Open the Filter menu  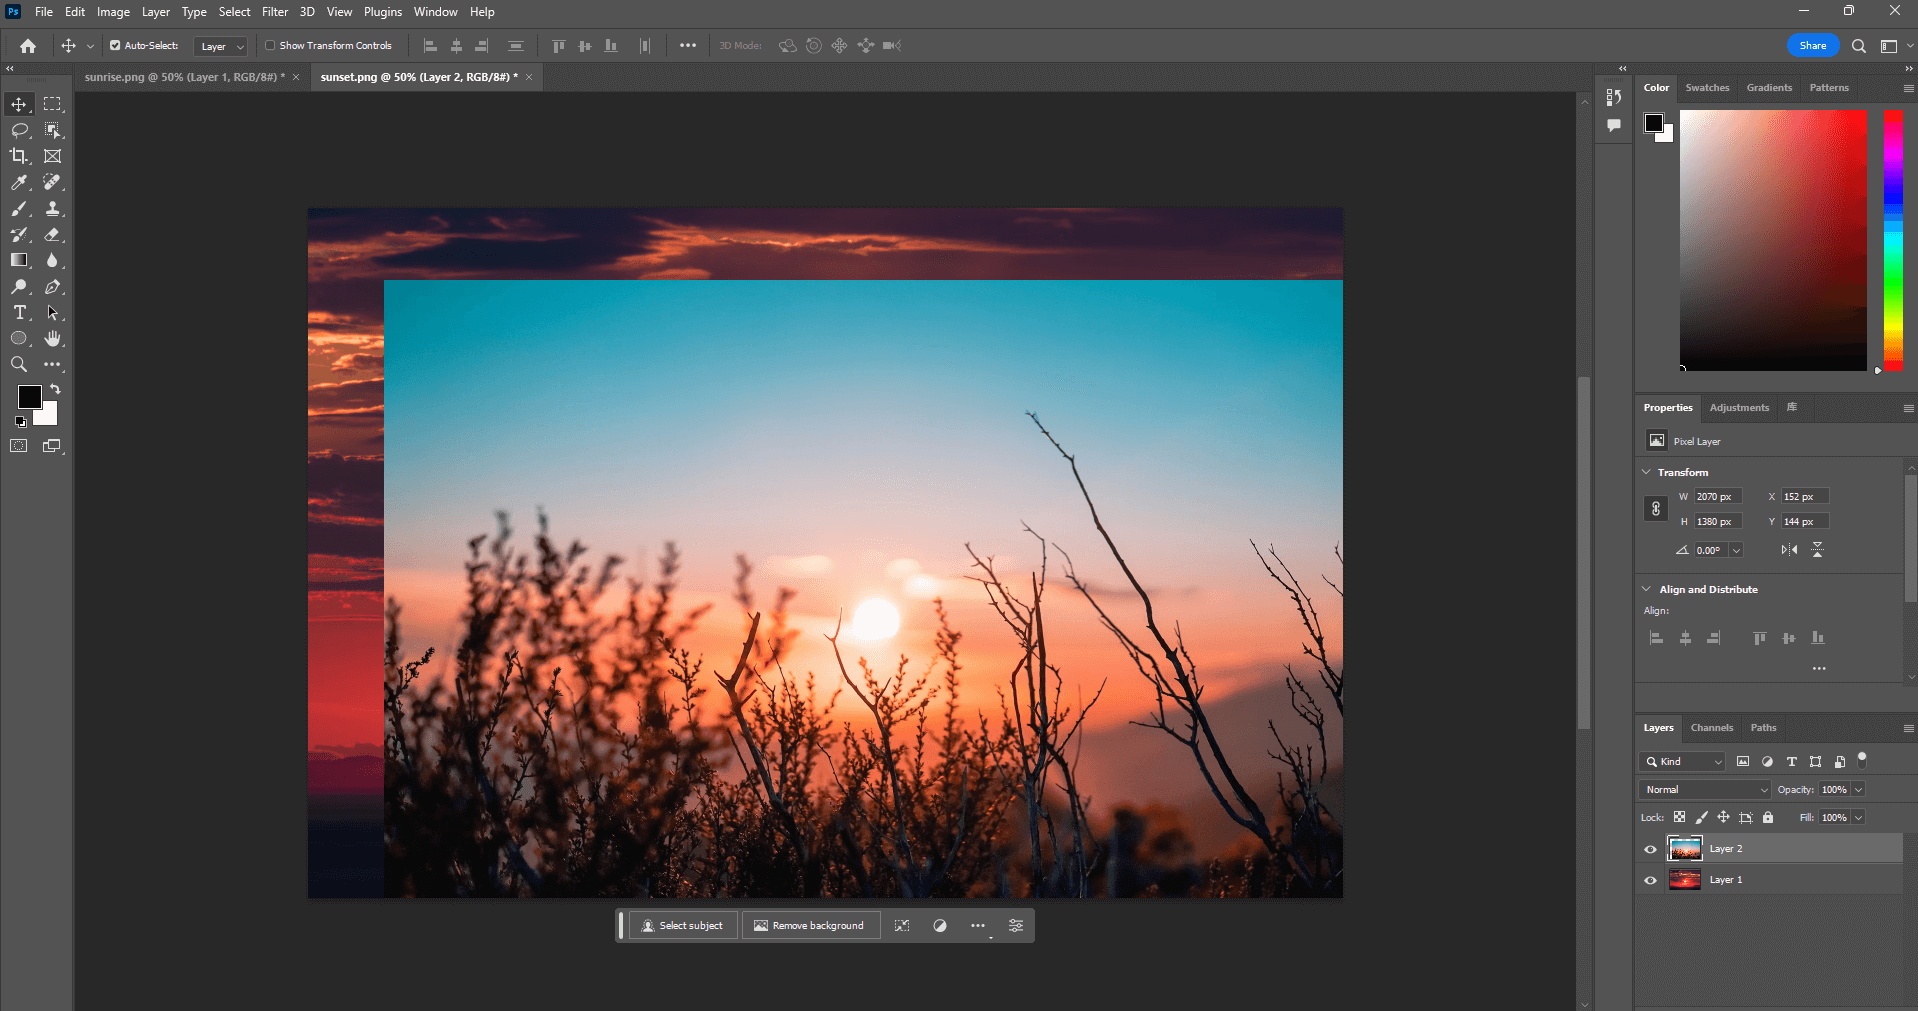[x=275, y=12]
